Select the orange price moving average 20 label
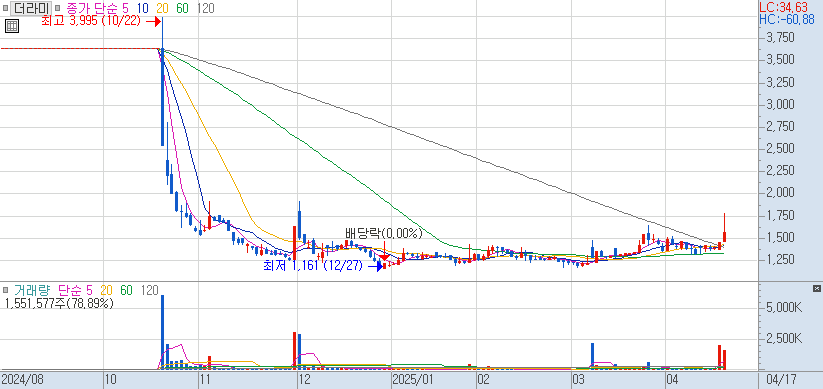 [x=162, y=8]
